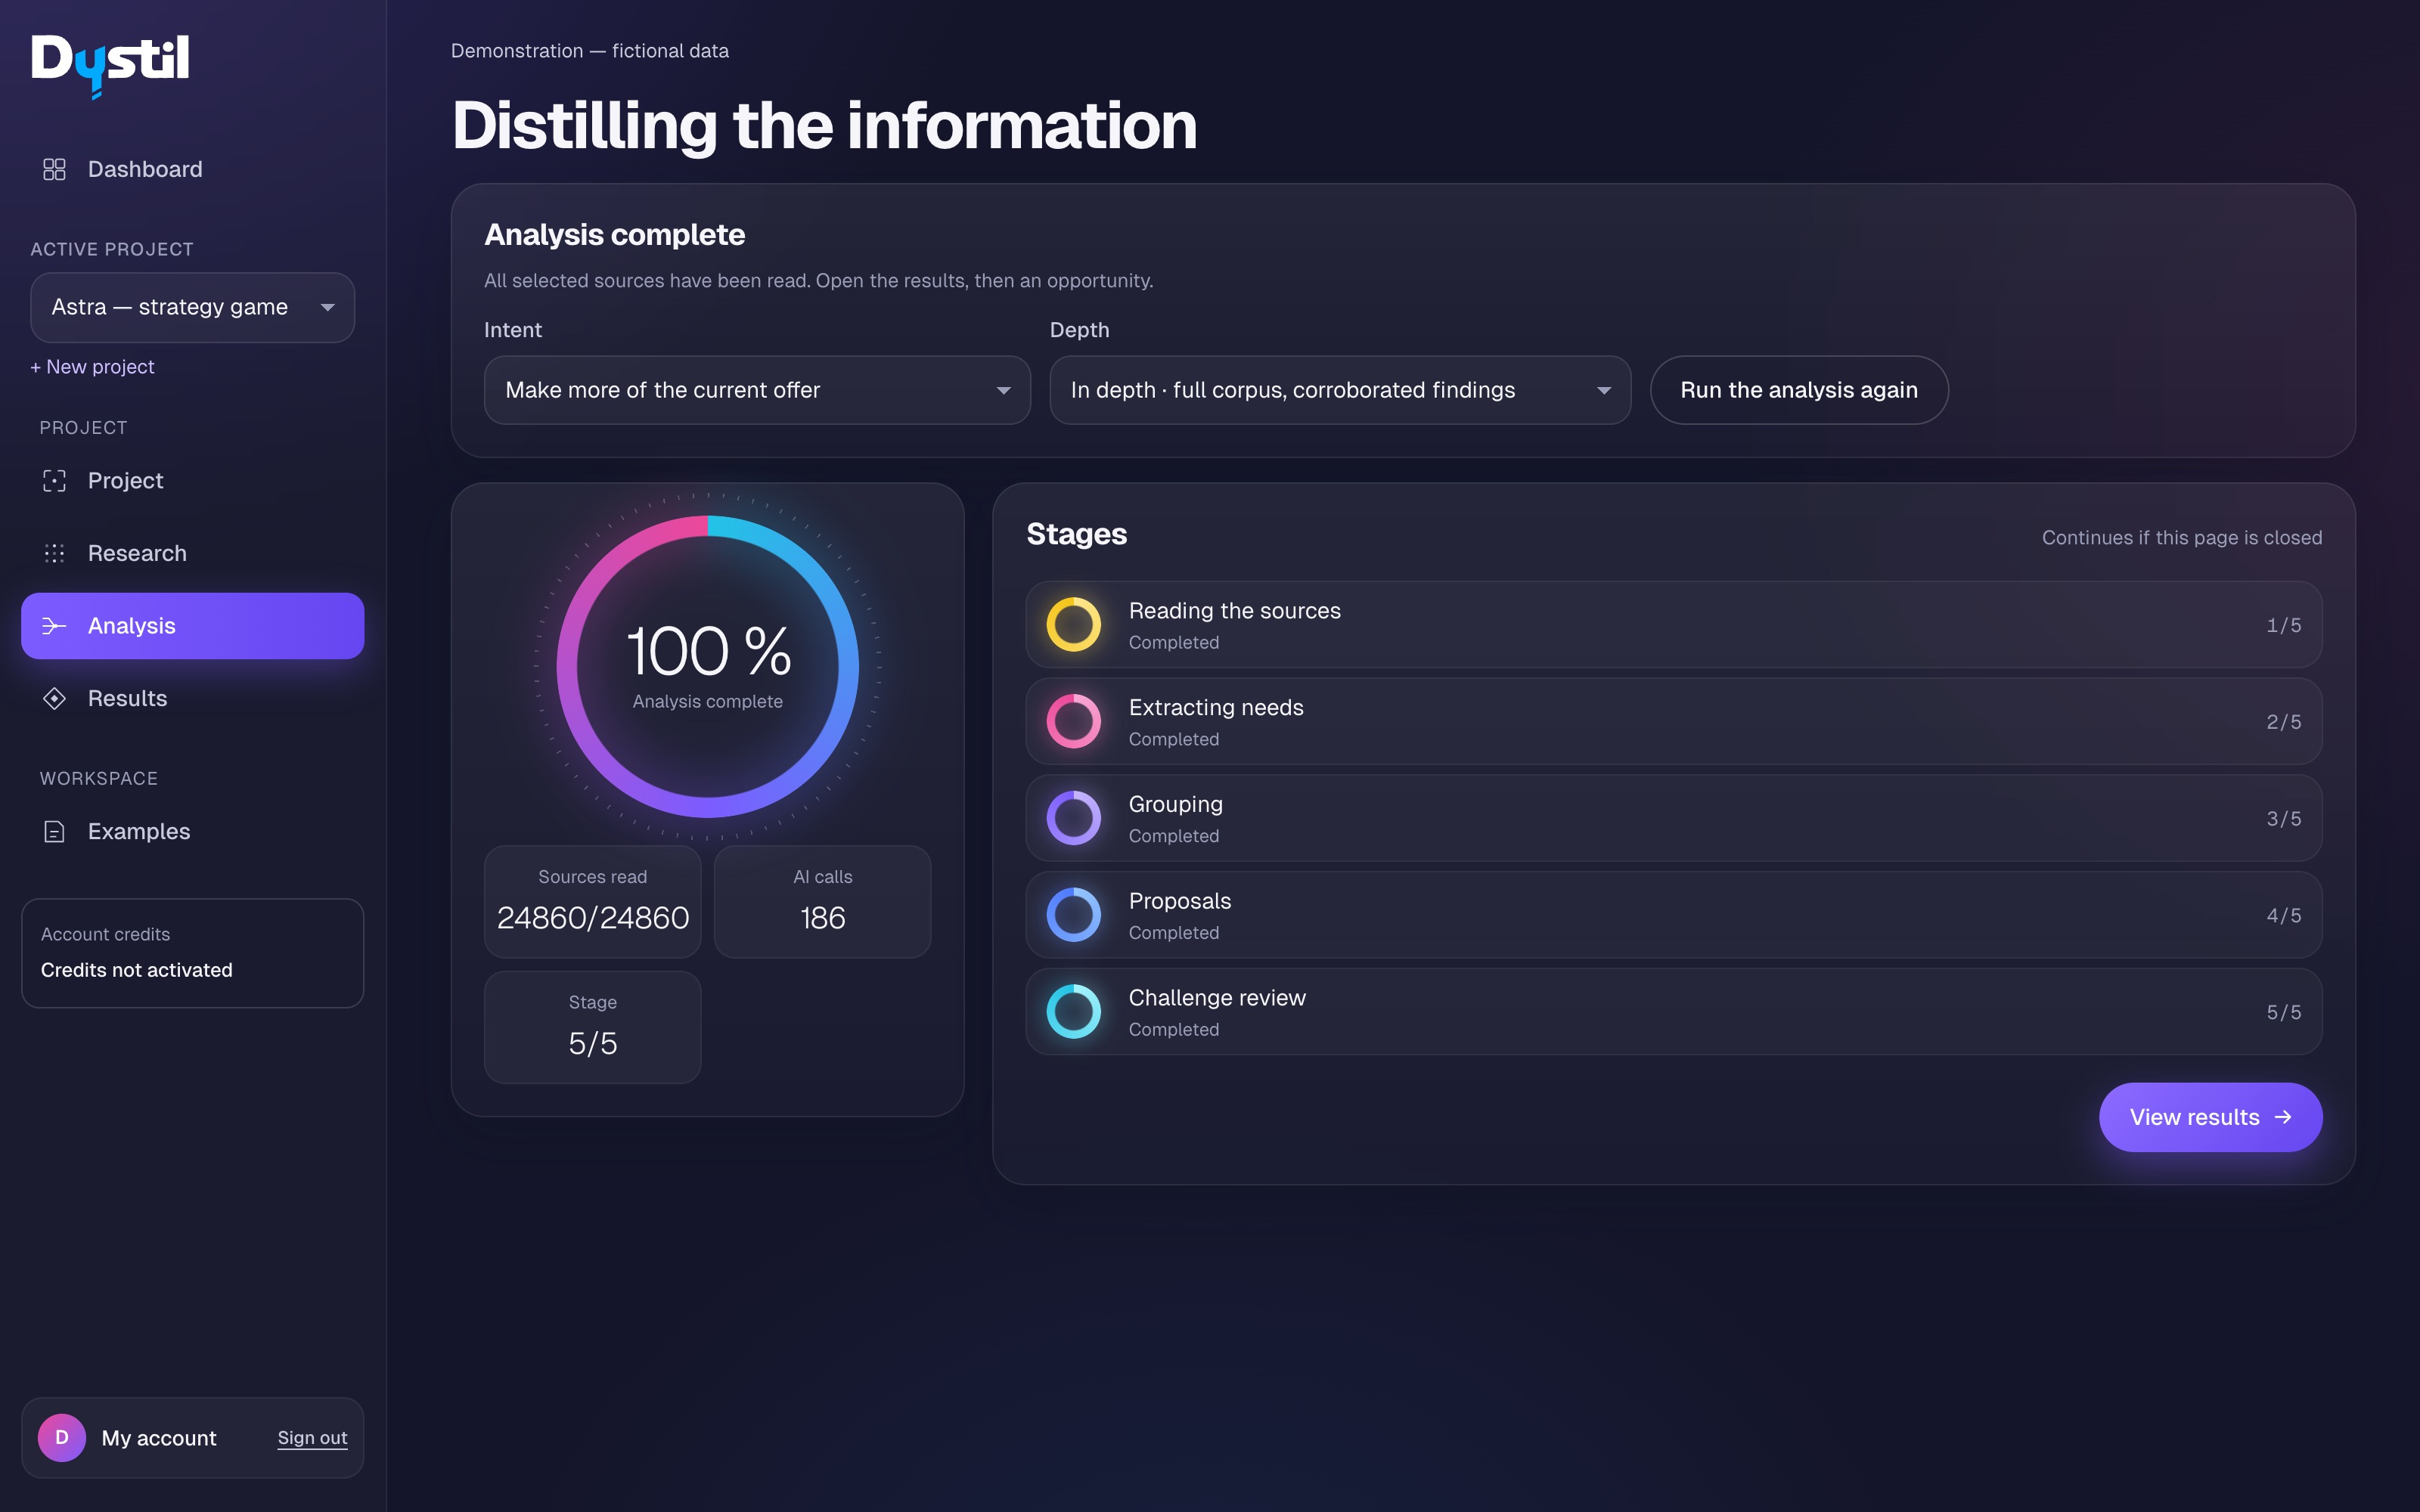Click the yellow Reading the sources ring
This screenshot has width=2420, height=1512.
coord(1073,625)
